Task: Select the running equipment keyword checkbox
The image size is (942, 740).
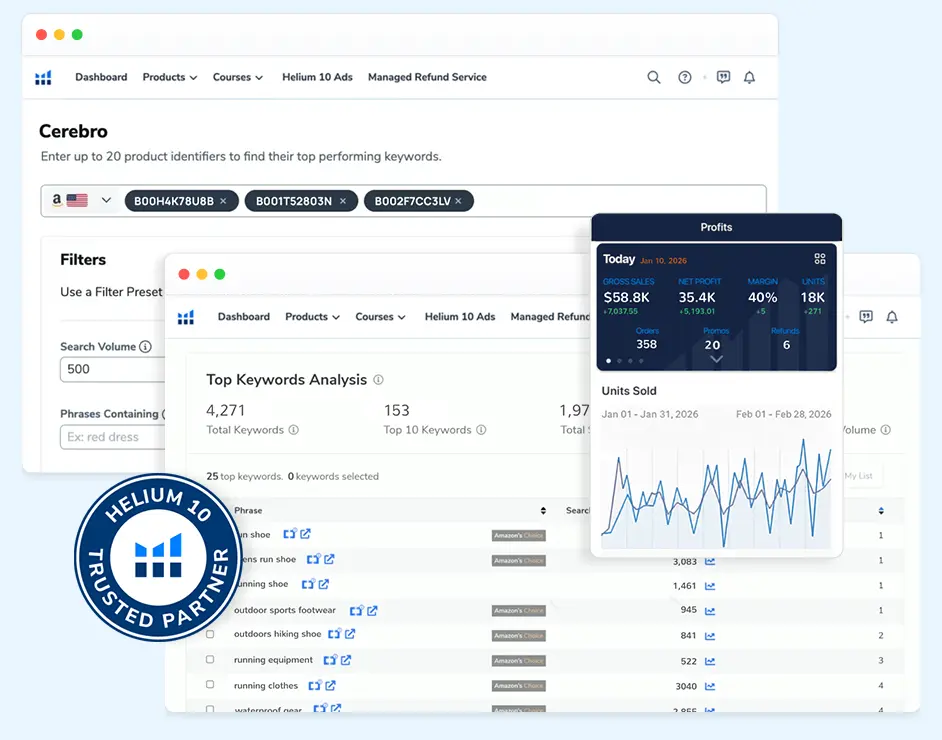Action: tap(210, 660)
